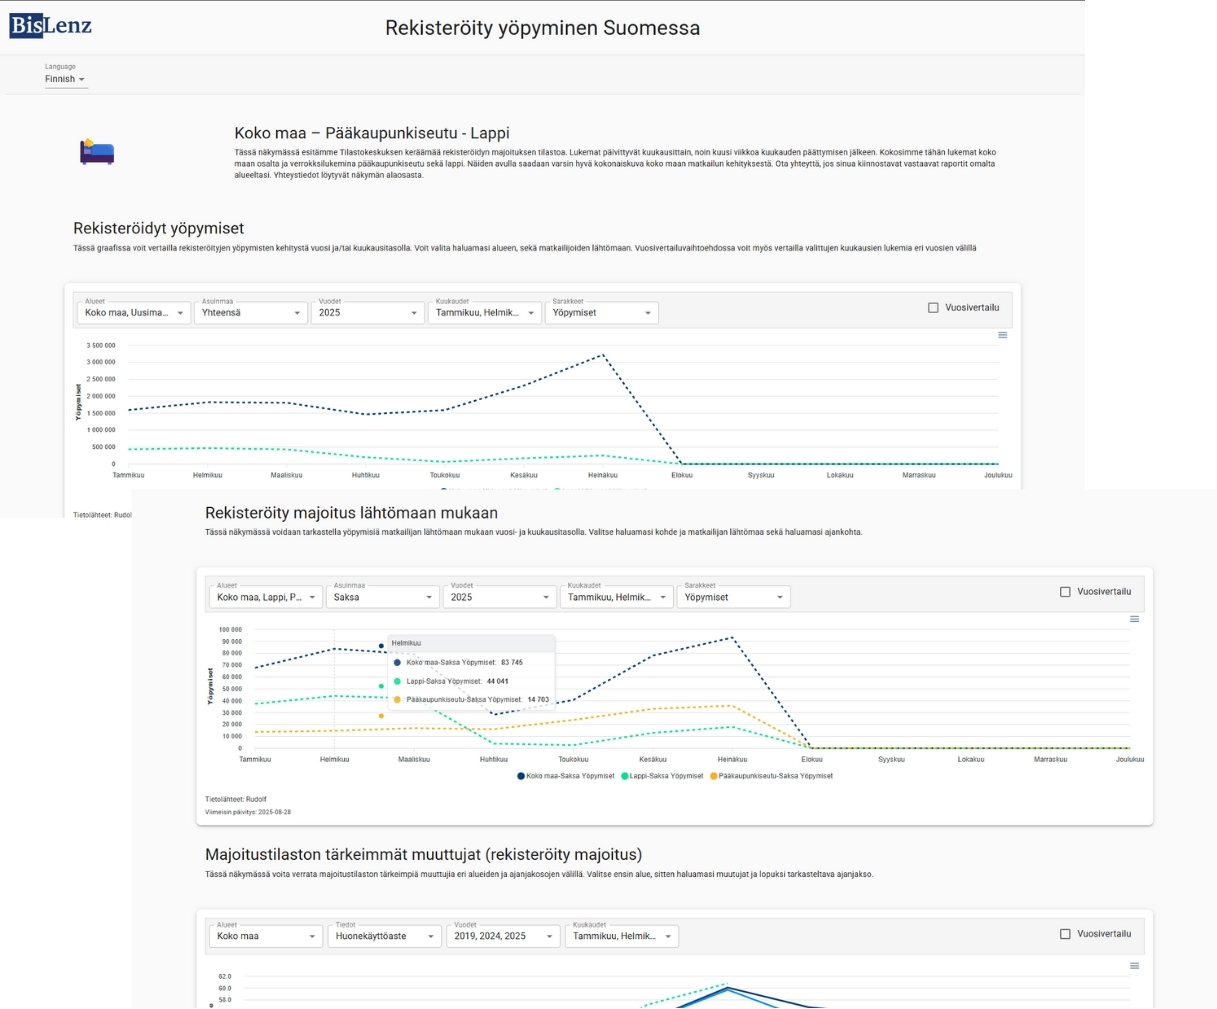The image size is (1217, 1009).
Task: Click Heinäkuu peak on Koko maa-Saksa line
Action: [732, 637]
